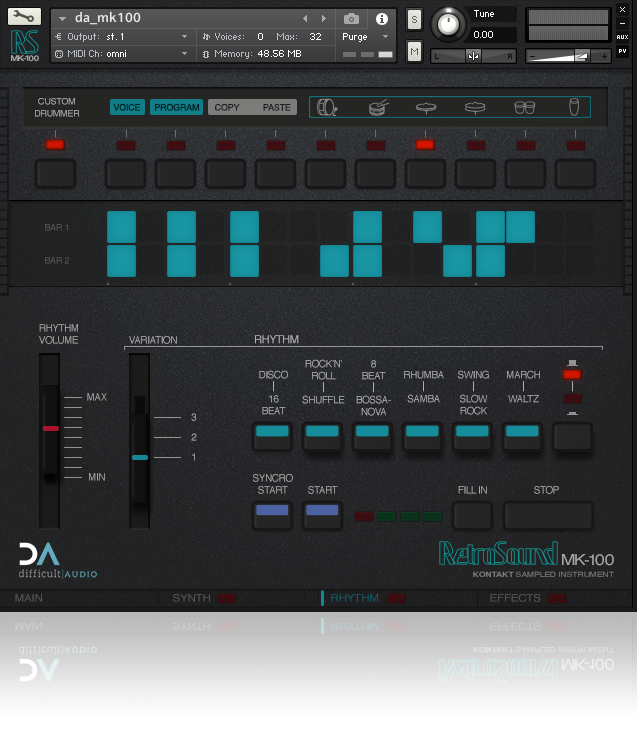Go to previous preset with left arrow
The image size is (637, 750).
(305, 19)
